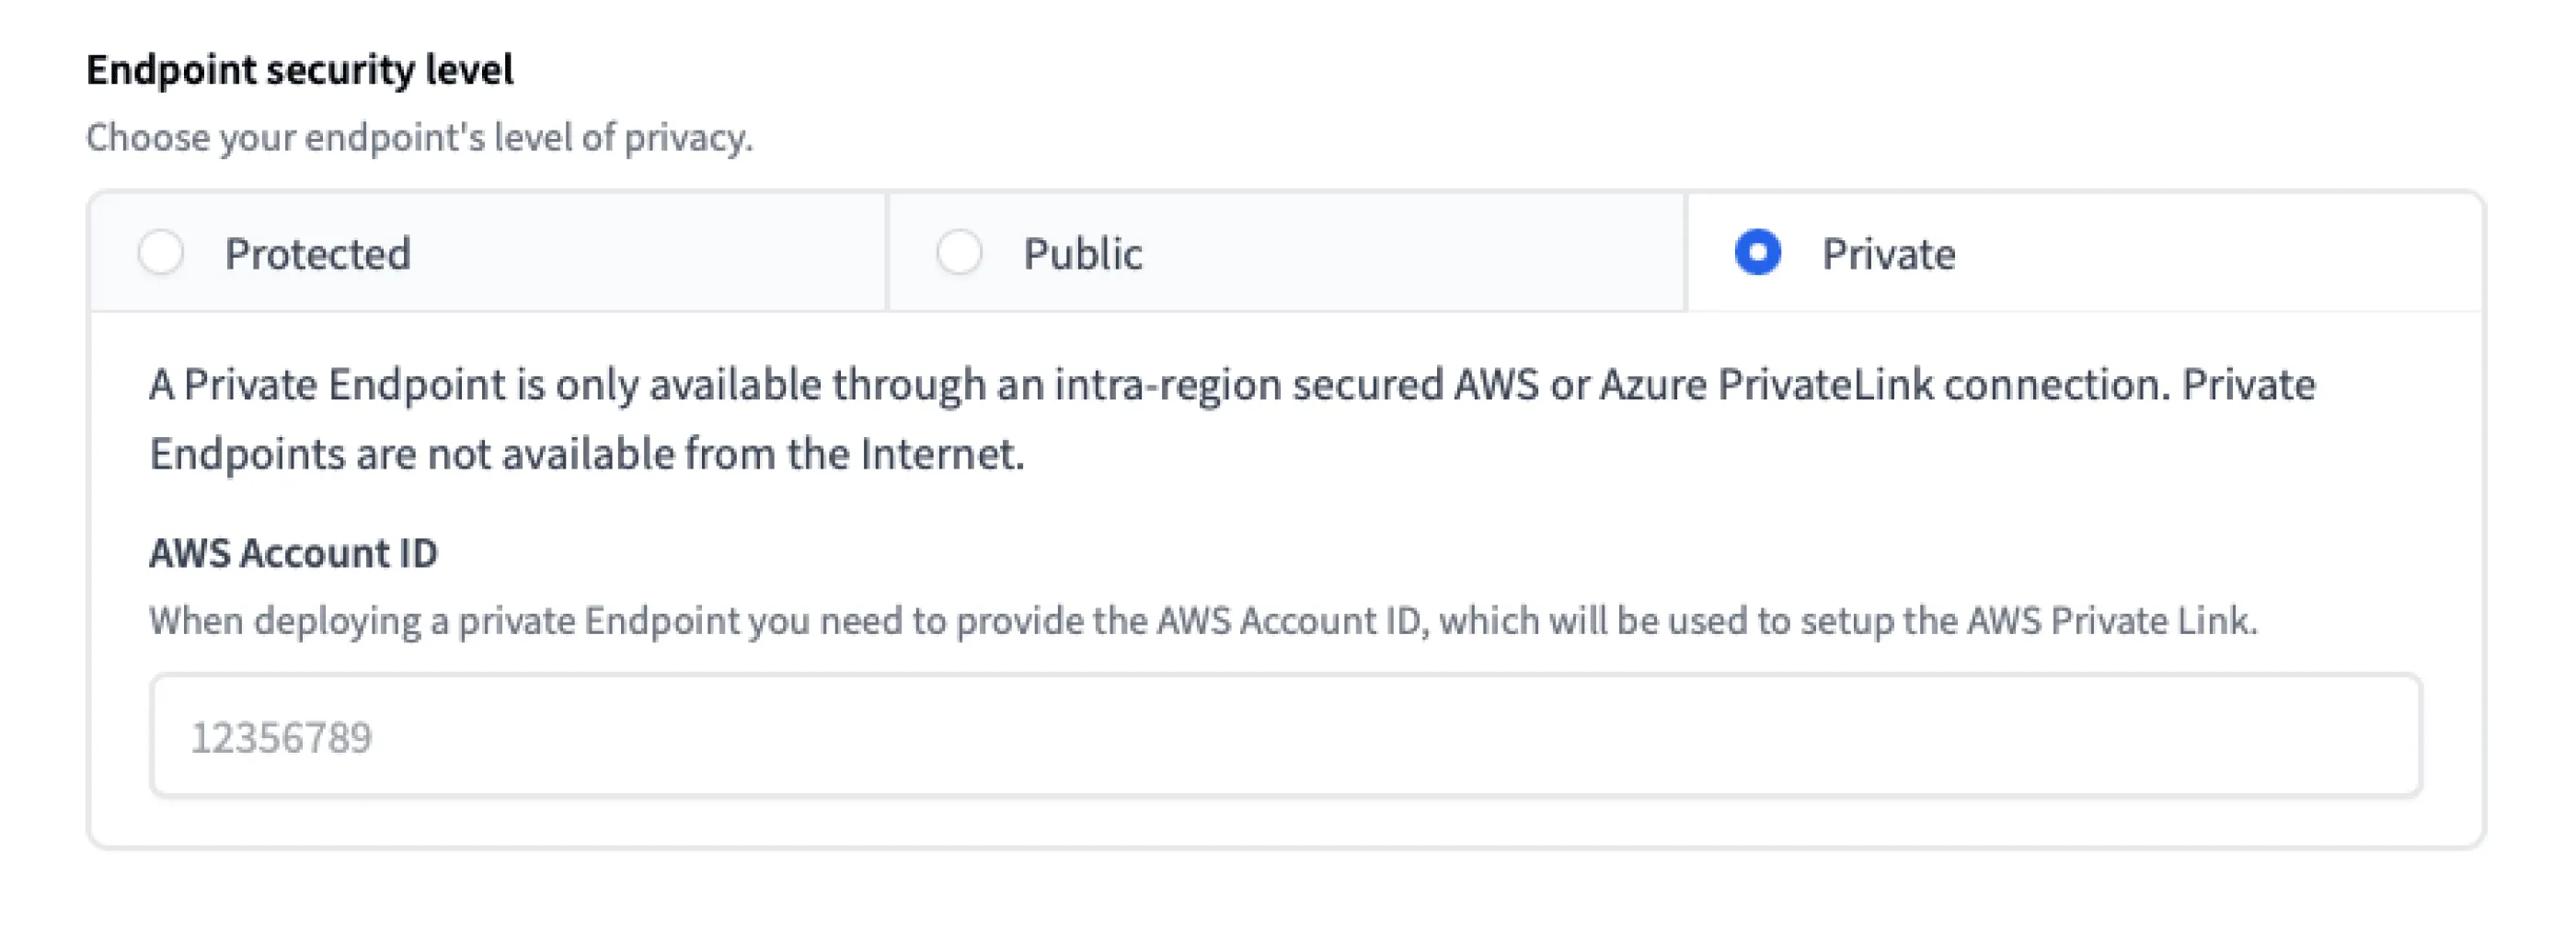Click 'Choose your endpoint's level of privacy' subtitle
This screenshot has height=935, width=2576.
click(x=419, y=138)
